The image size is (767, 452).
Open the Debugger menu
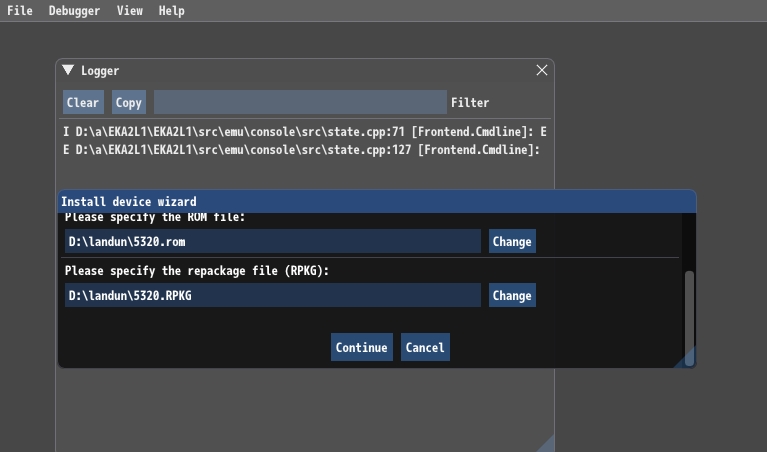click(x=74, y=10)
